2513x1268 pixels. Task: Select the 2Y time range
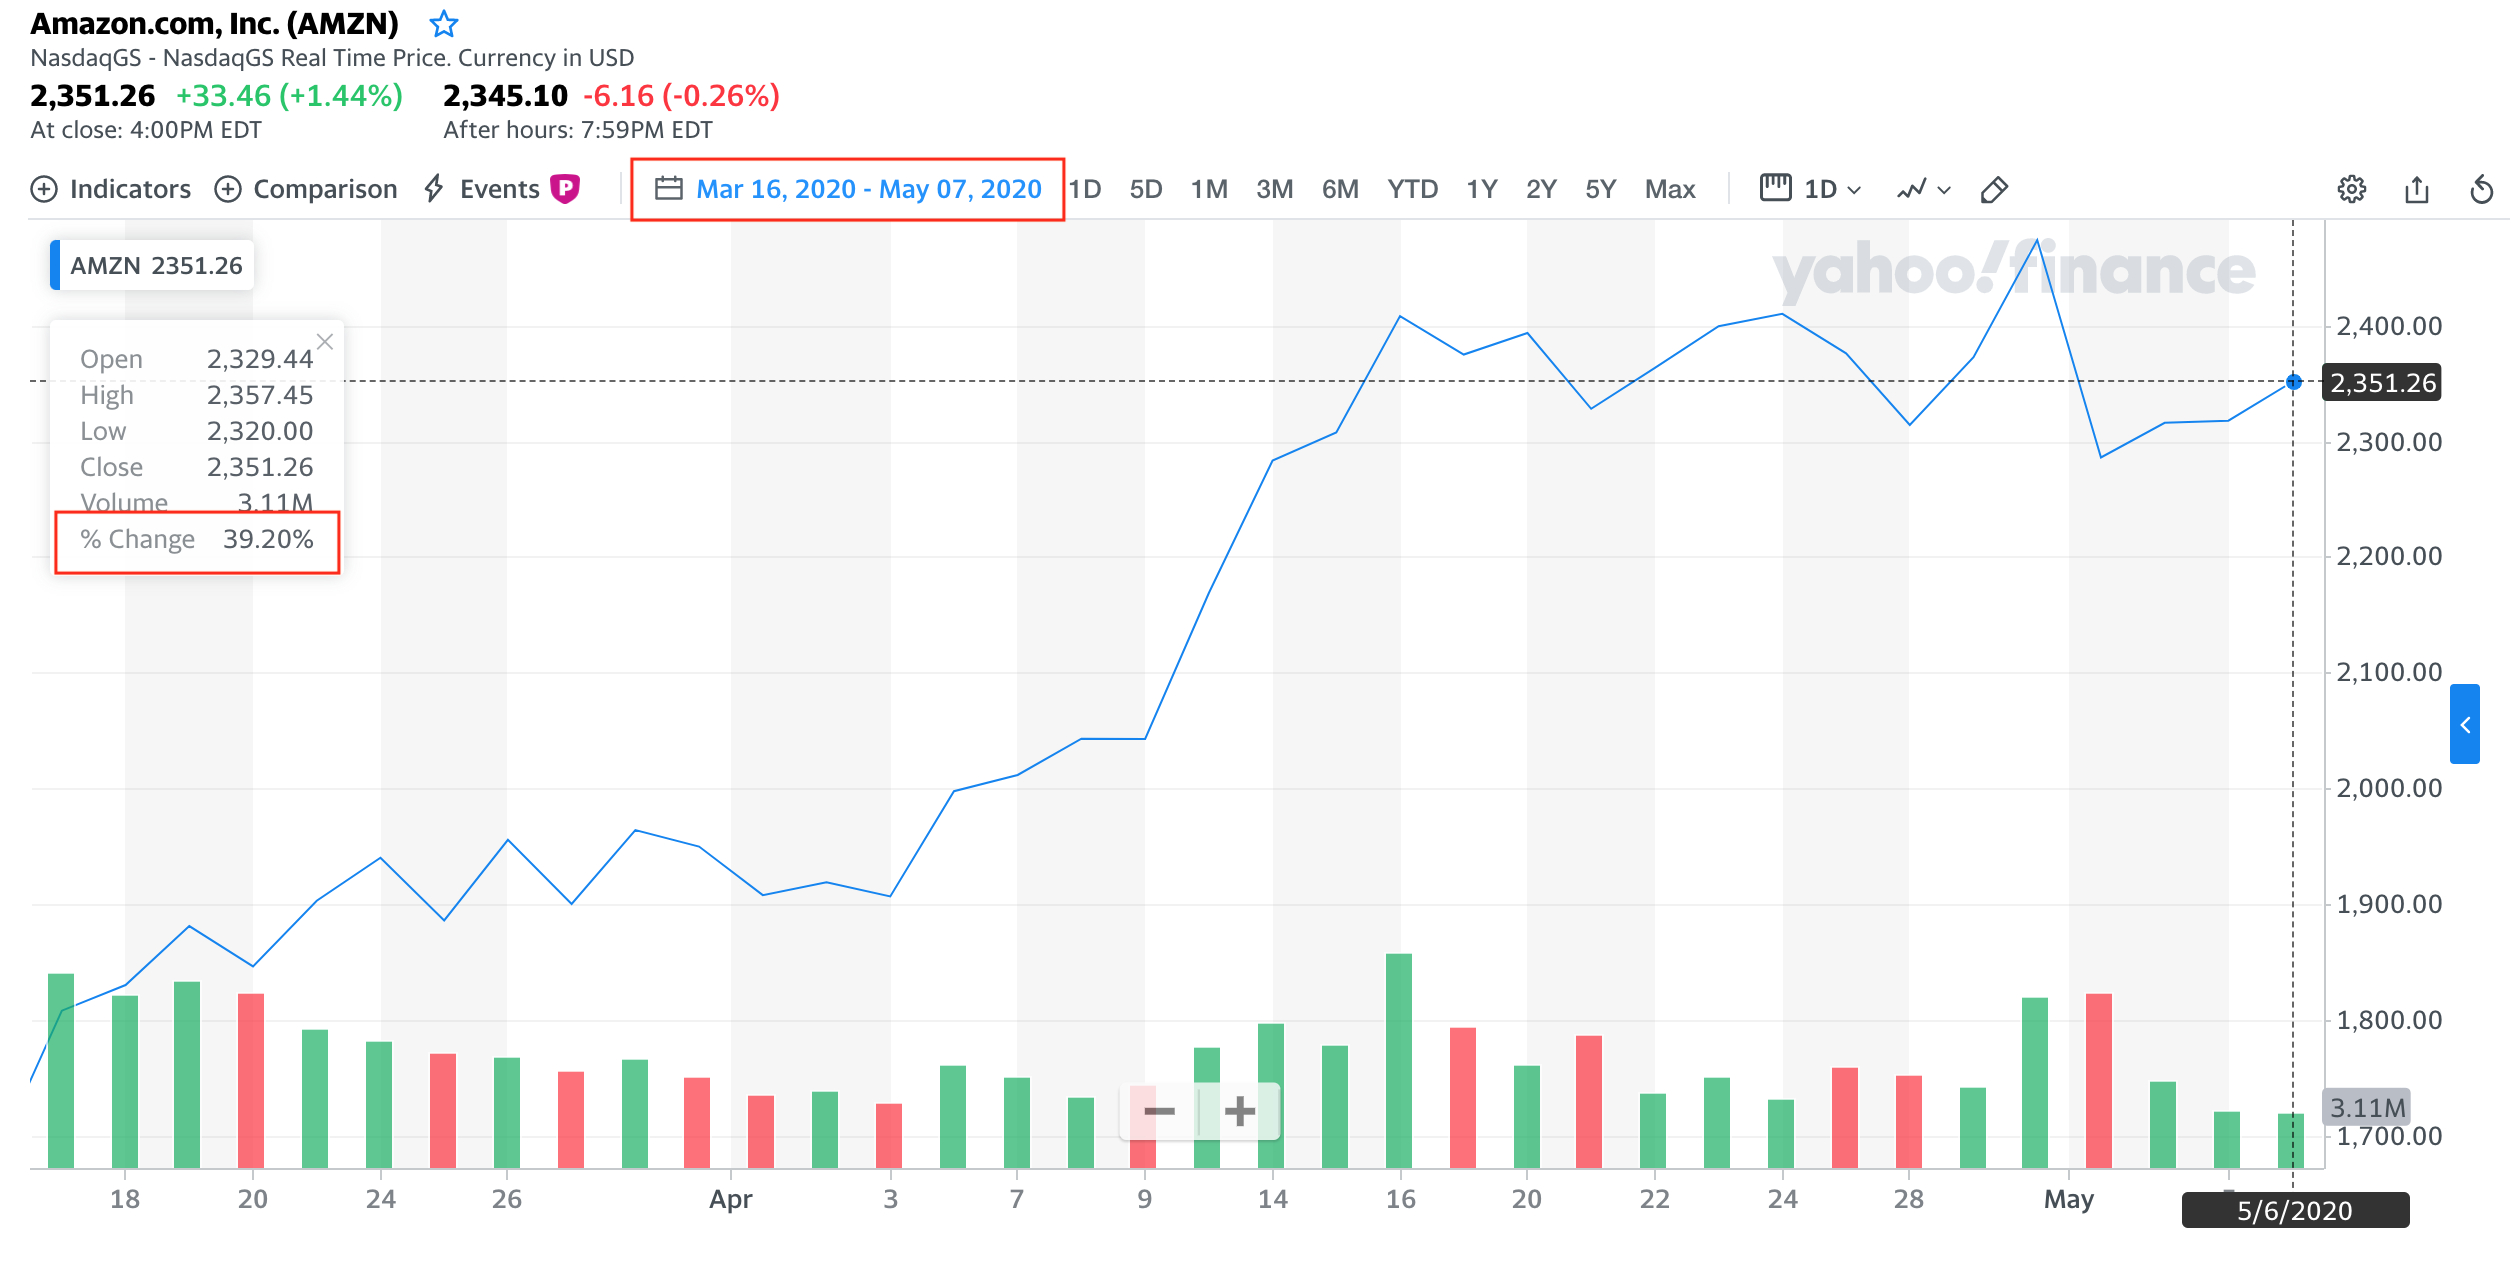[1541, 189]
